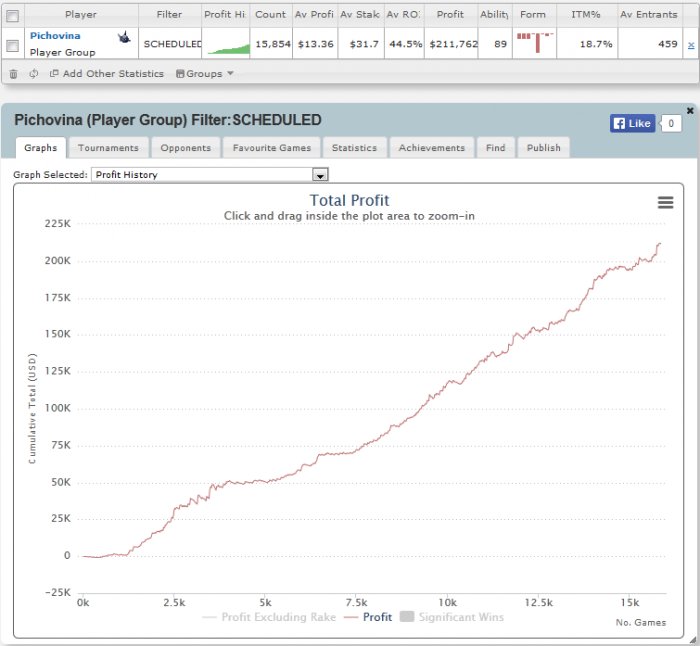Expand the Groups dropdown menu

[x=205, y=74]
